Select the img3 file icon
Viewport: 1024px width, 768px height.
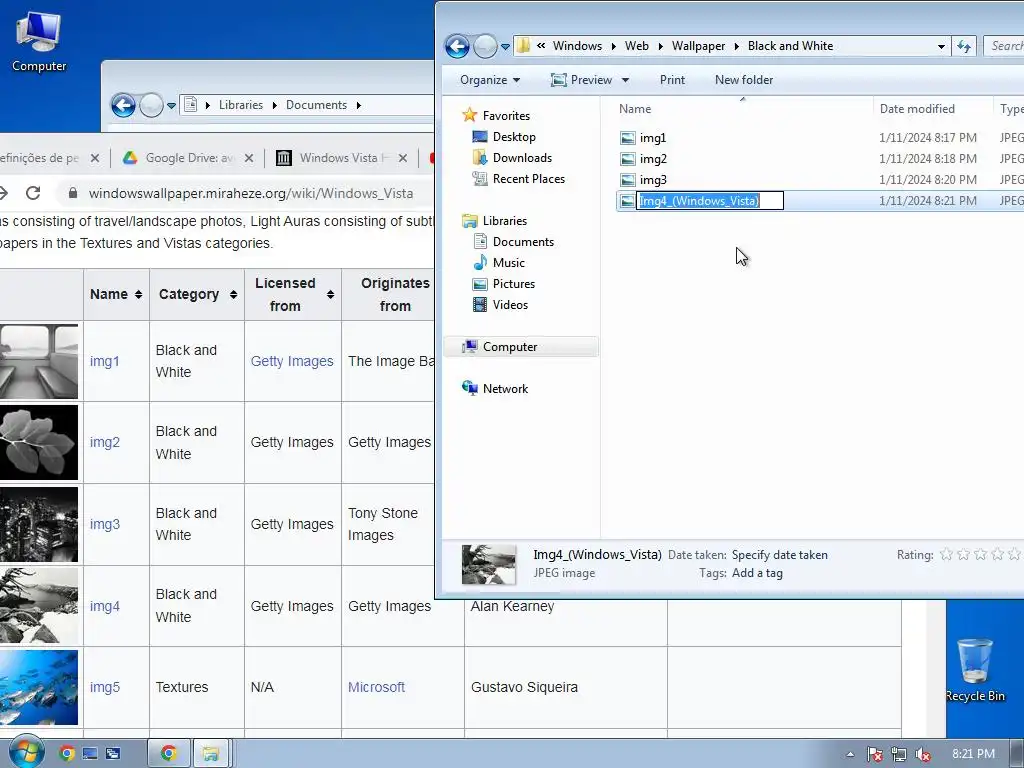(628, 180)
